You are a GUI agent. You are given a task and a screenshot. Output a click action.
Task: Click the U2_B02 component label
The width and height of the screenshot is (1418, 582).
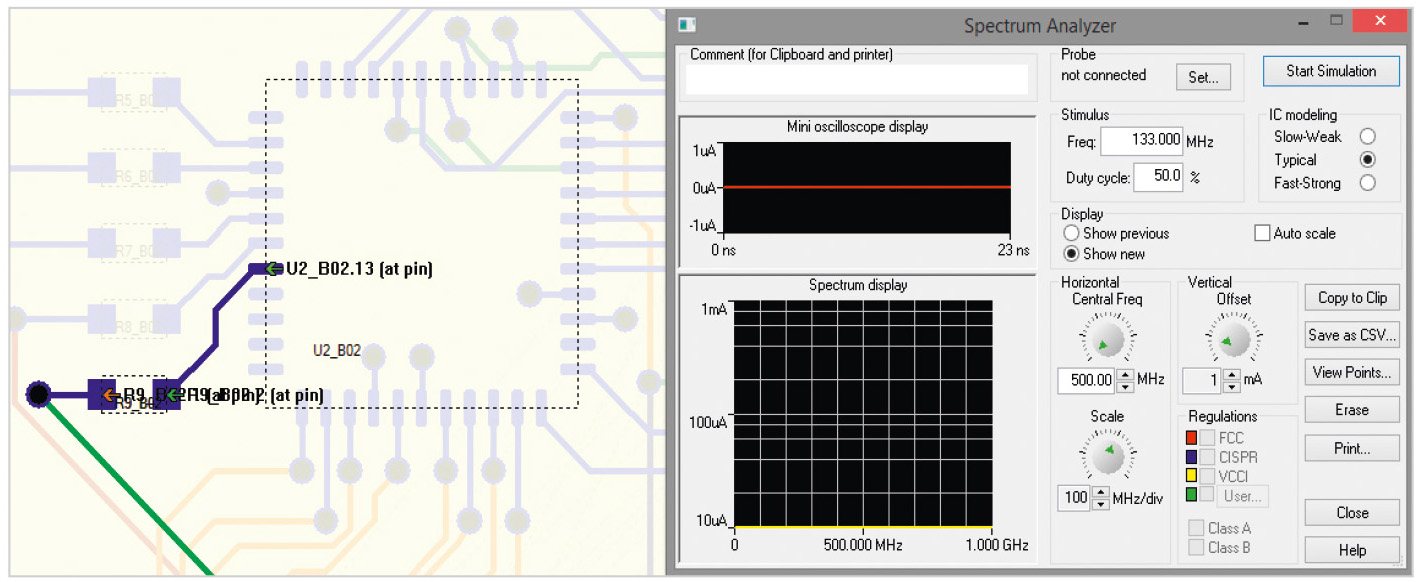[337, 351]
